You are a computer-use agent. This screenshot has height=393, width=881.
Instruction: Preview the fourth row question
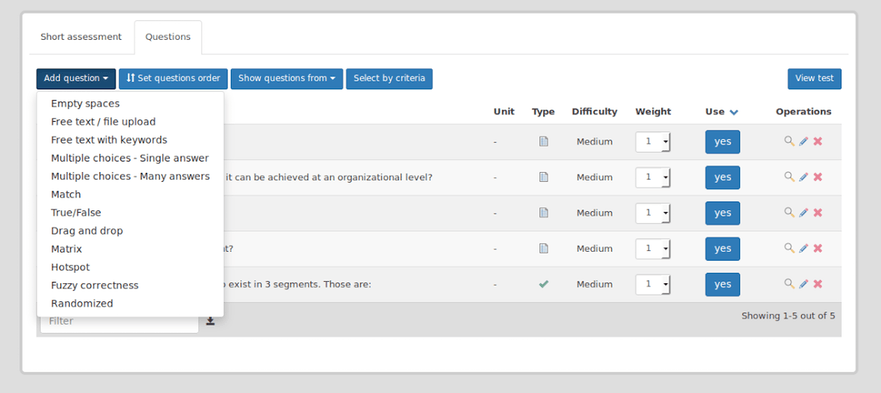[789, 248]
